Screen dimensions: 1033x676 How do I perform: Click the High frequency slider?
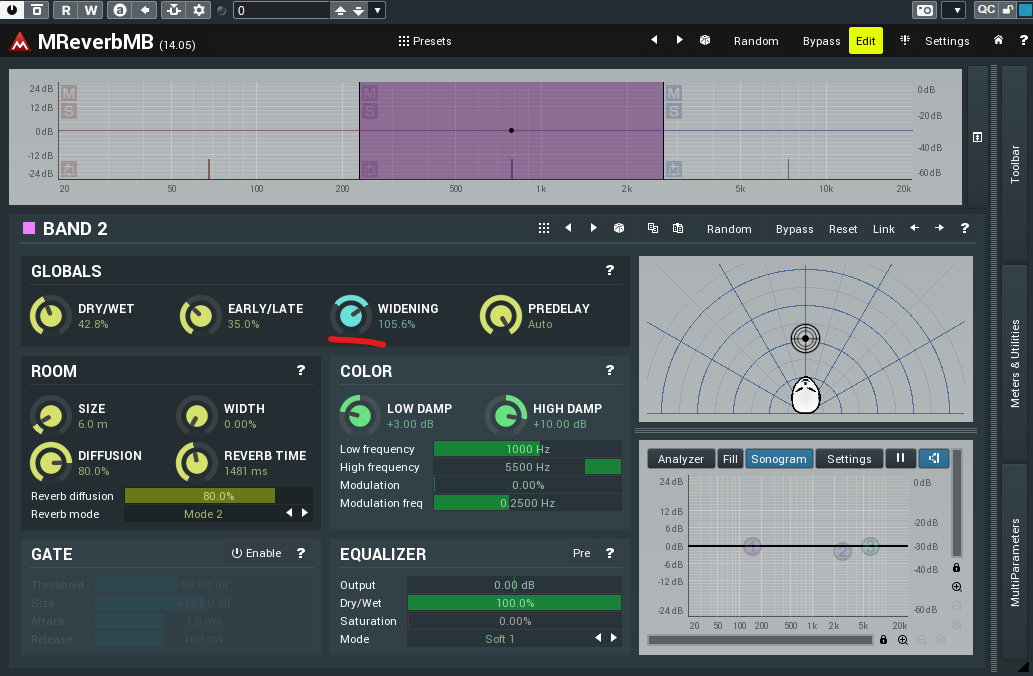tap(527, 466)
